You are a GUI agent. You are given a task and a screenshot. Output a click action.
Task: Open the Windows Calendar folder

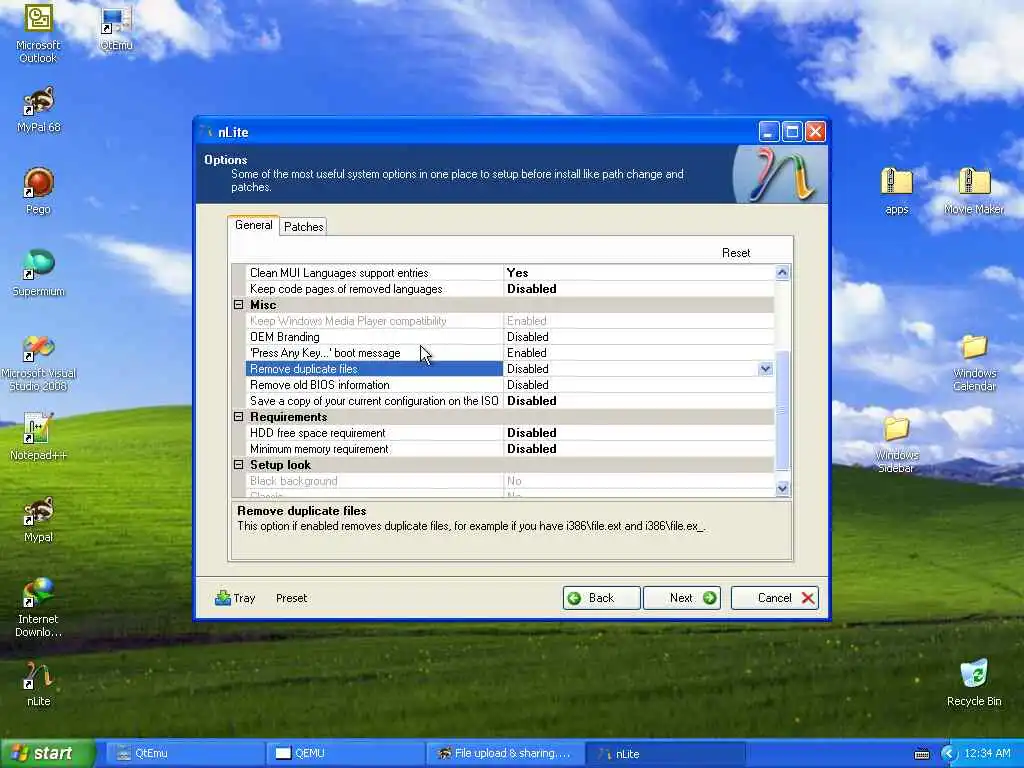pyautogui.click(x=974, y=363)
